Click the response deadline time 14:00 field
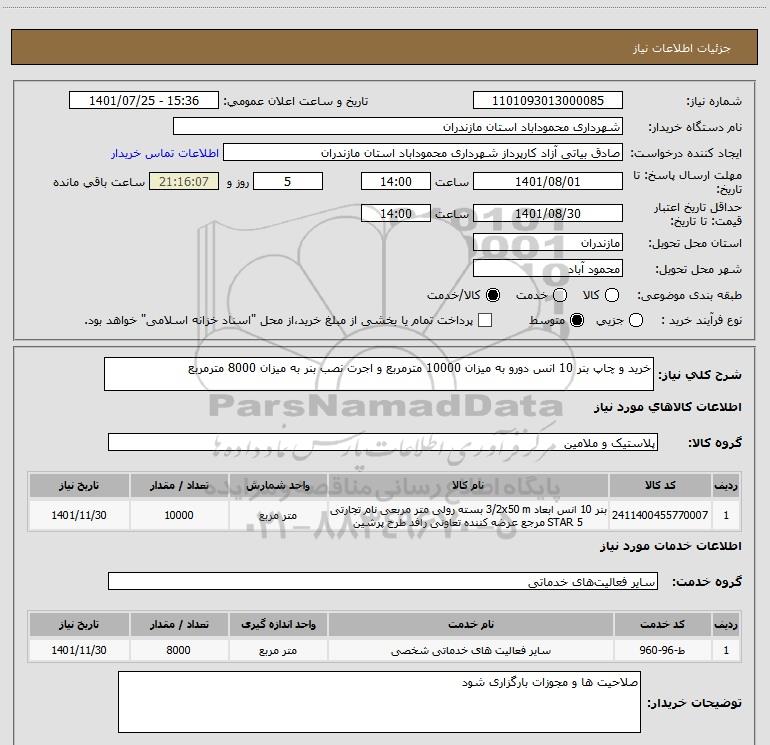The width and height of the screenshot is (770, 745). coord(396,181)
